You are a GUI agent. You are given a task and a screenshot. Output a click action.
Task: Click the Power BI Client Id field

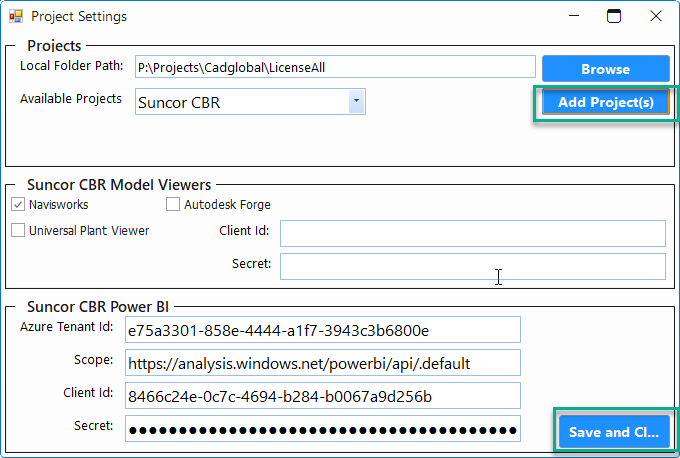point(322,395)
